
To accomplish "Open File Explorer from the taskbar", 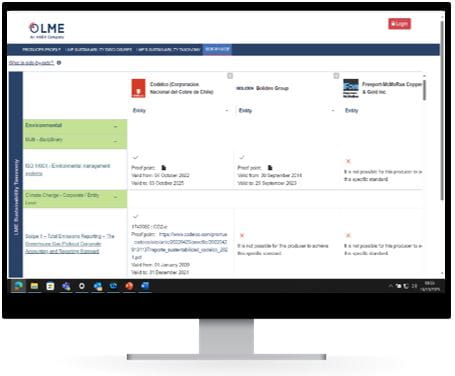I will tap(34, 286).
